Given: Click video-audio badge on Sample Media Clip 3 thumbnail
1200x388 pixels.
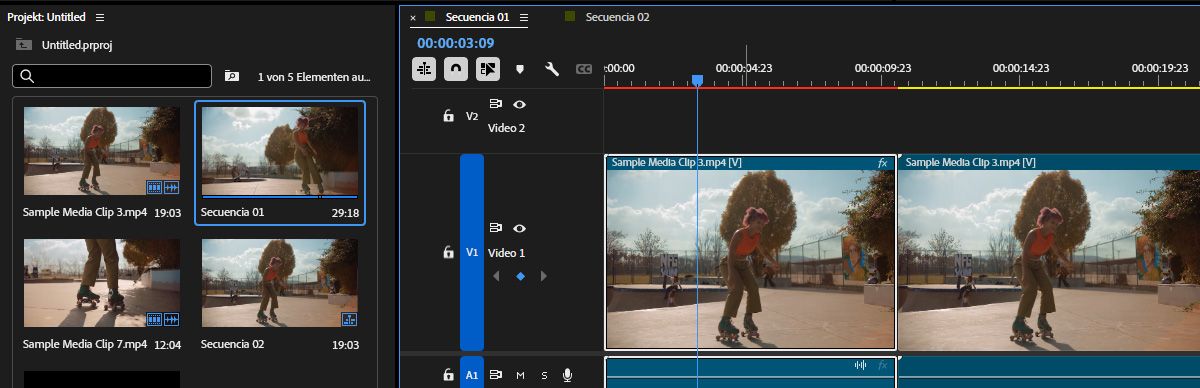Looking at the screenshot, I should click(x=162, y=187).
